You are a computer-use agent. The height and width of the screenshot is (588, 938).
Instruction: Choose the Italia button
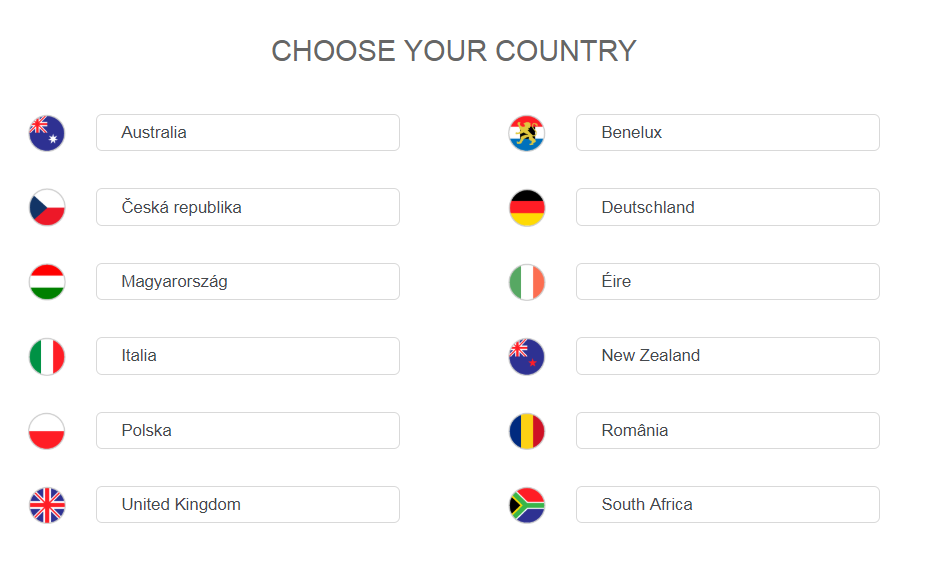point(248,356)
